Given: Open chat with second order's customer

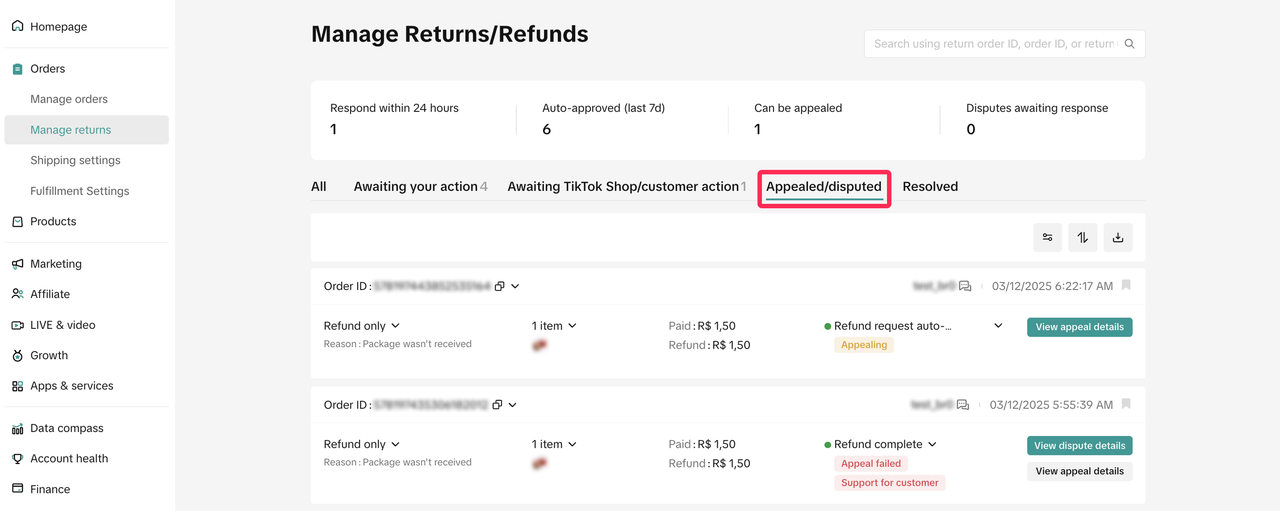Looking at the screenshot, I should click(x=963, y=405).
